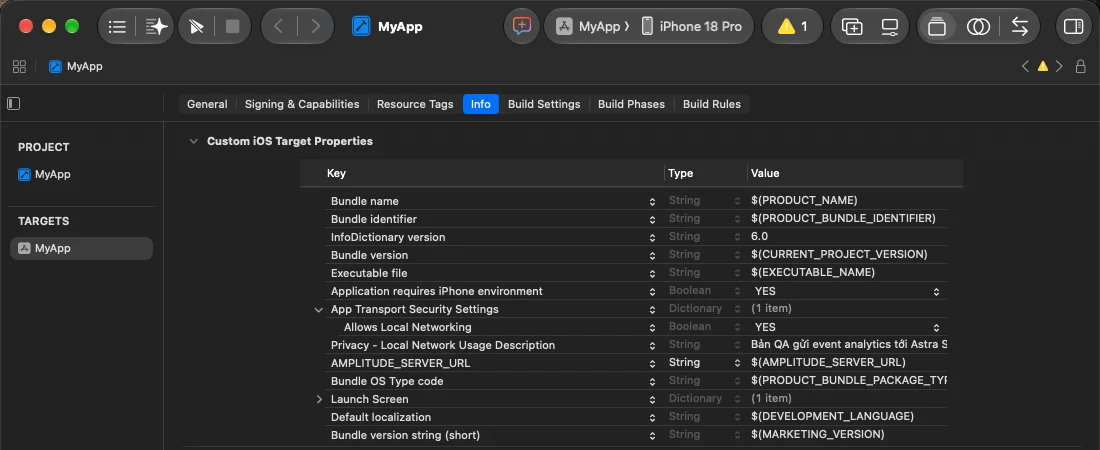
Task: Click the sparkle assistant list icon
Action: tap(156, 27)
